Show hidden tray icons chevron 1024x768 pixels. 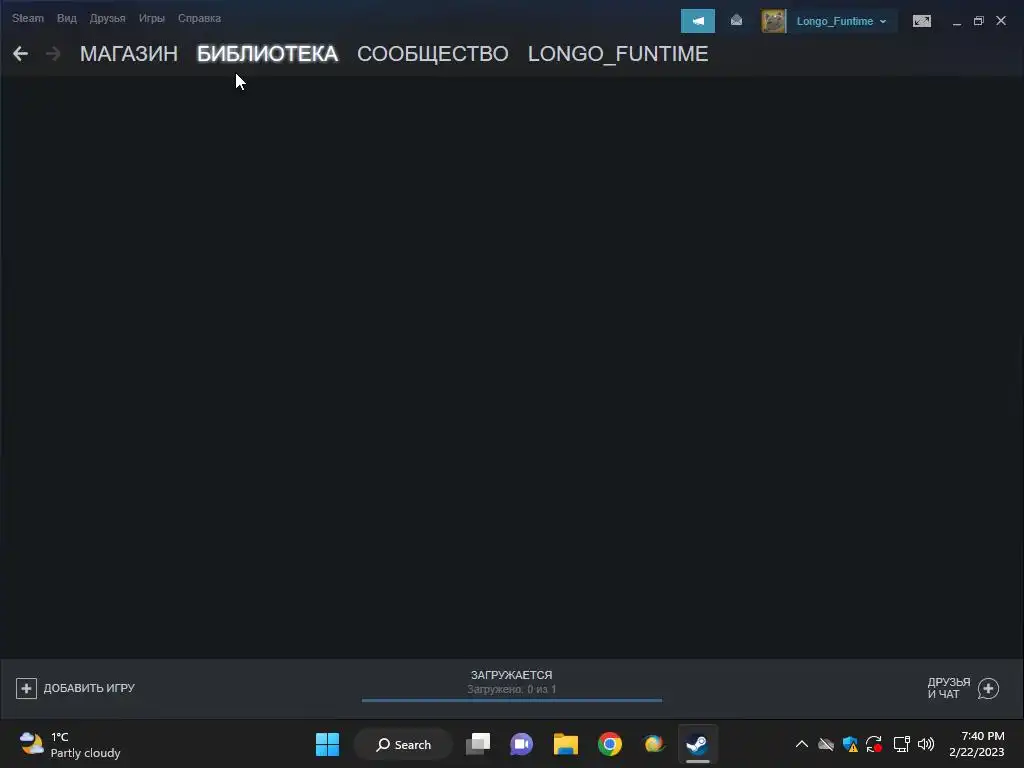coord(801,744)
